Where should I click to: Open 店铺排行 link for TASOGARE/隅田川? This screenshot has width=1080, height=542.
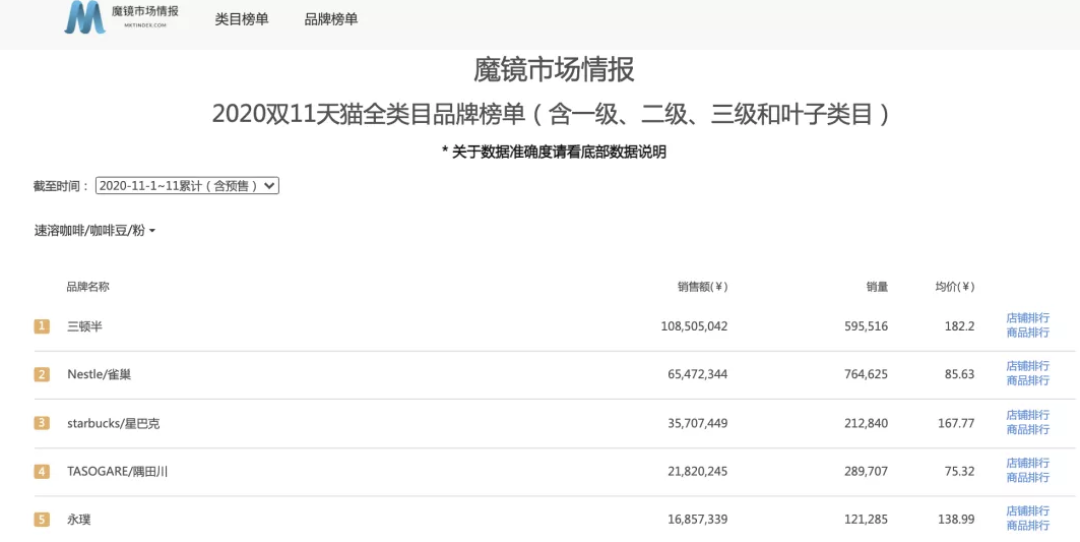pos(1028,463)
